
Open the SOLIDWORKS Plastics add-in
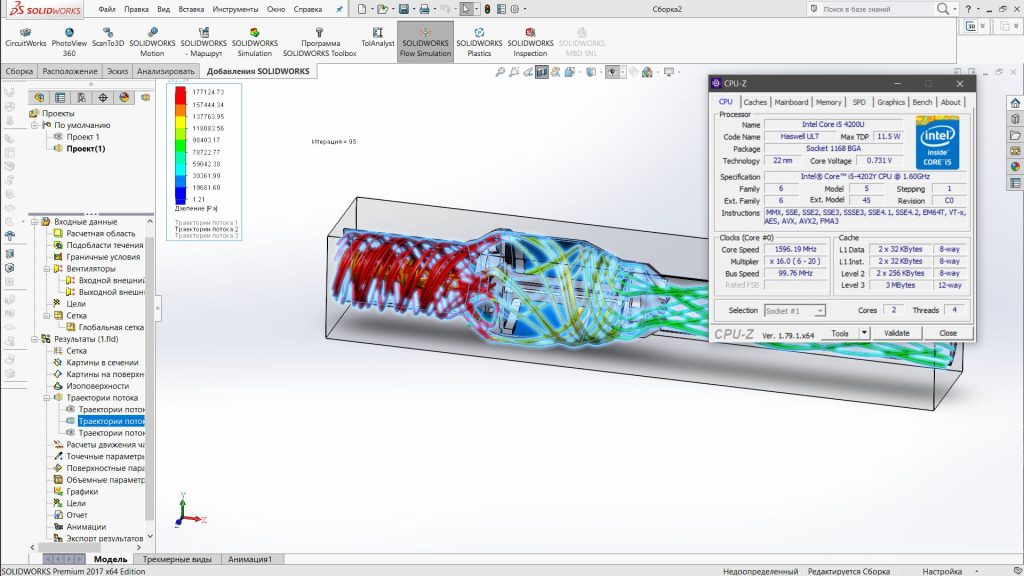479,42
